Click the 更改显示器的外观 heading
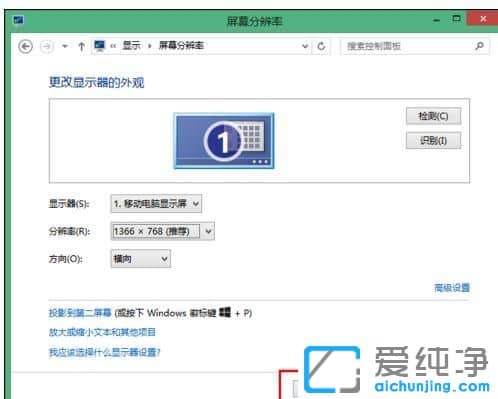The height and width of the screenshot is (399, 498). (96, 82)
